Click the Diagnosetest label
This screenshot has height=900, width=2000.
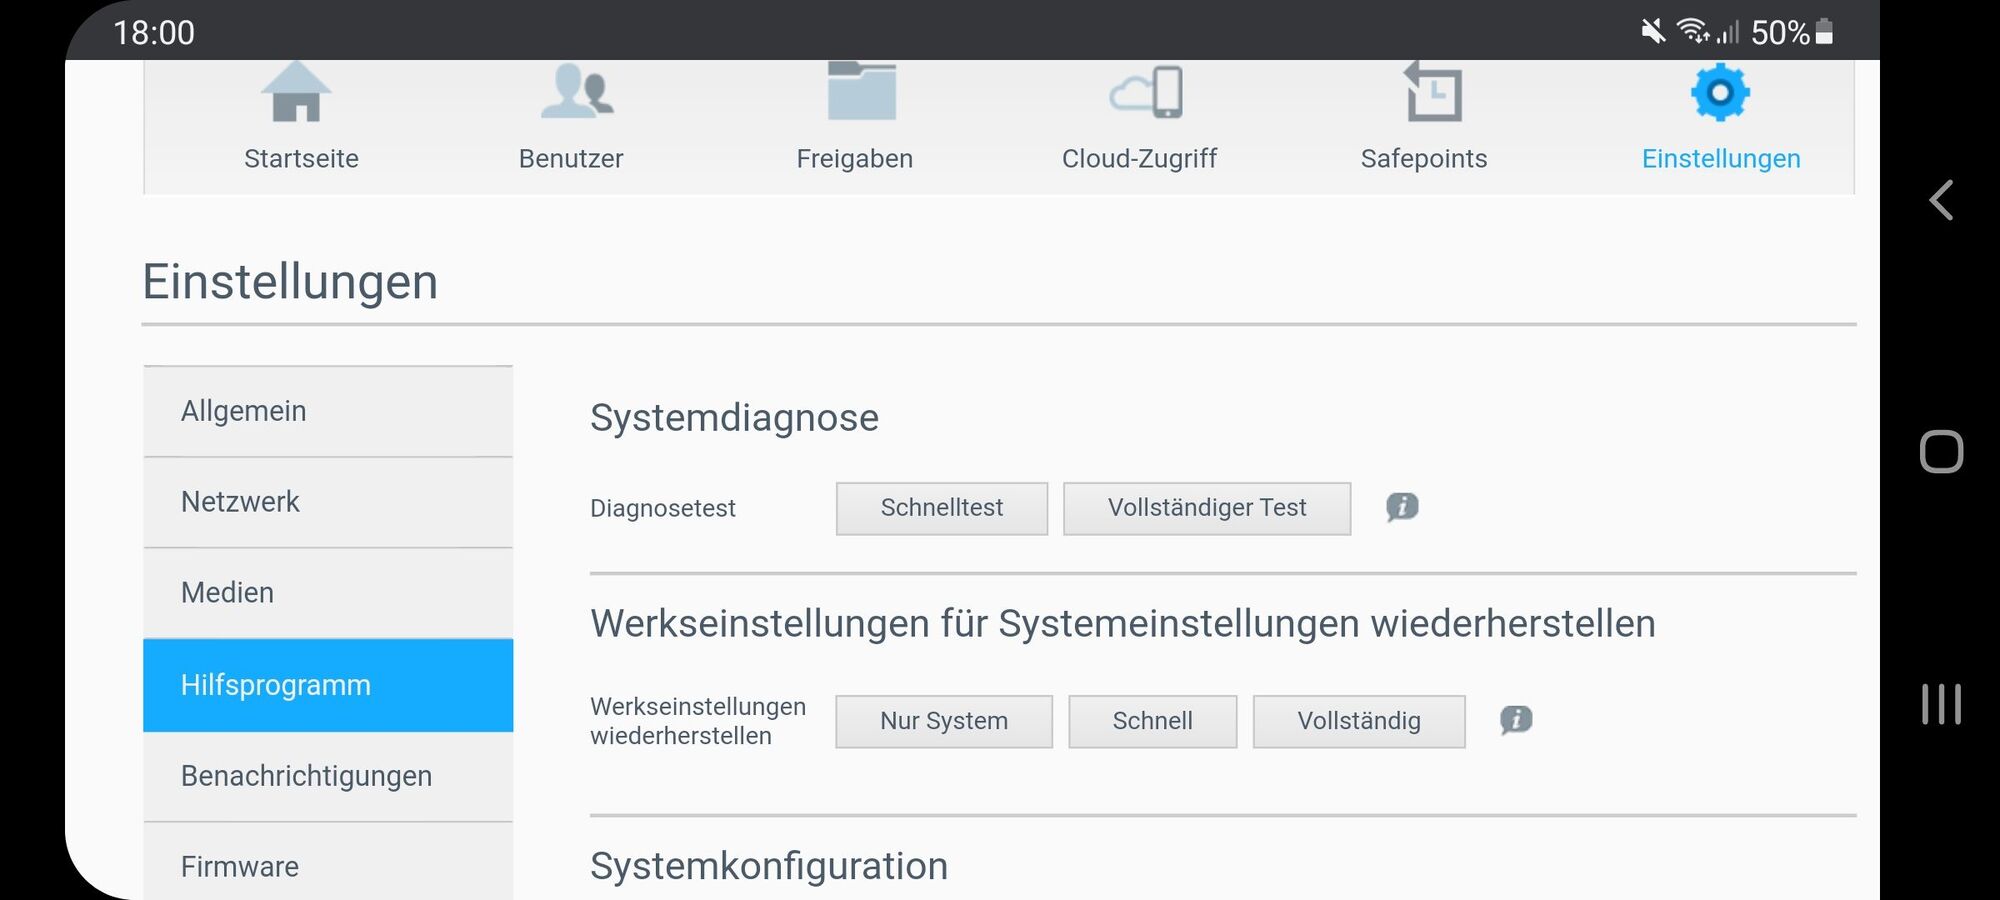point(663,508)
